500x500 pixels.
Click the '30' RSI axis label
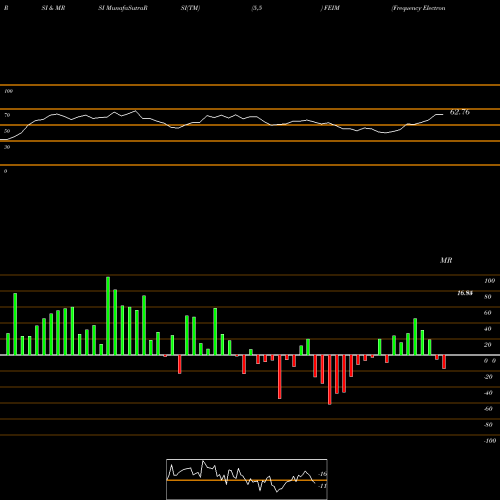(x=7, y=147)
